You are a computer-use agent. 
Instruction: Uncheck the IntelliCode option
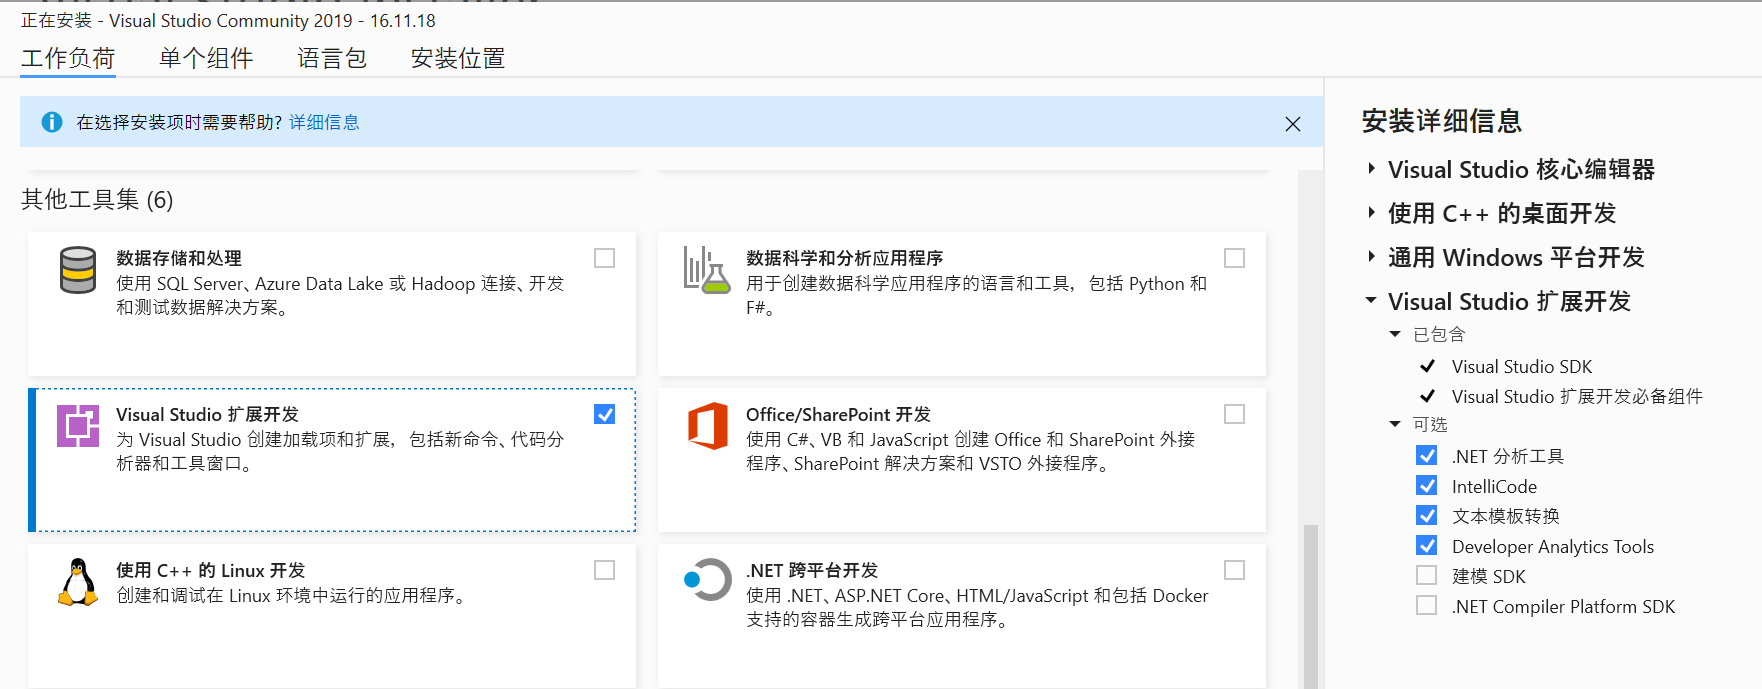click(1427, 486)
